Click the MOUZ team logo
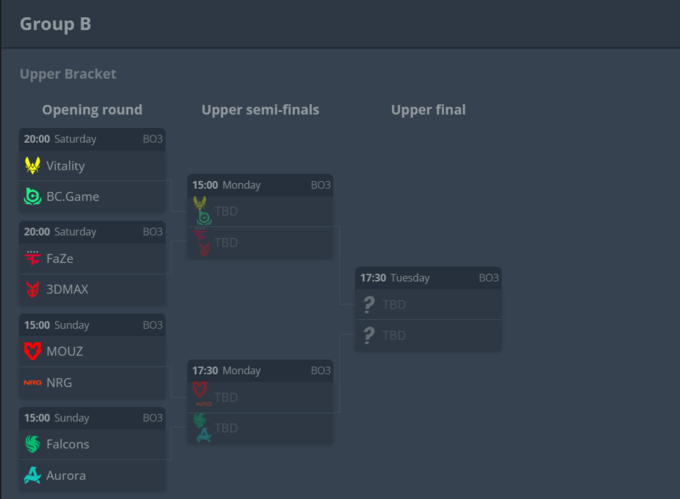 click(x=33, y=351)
